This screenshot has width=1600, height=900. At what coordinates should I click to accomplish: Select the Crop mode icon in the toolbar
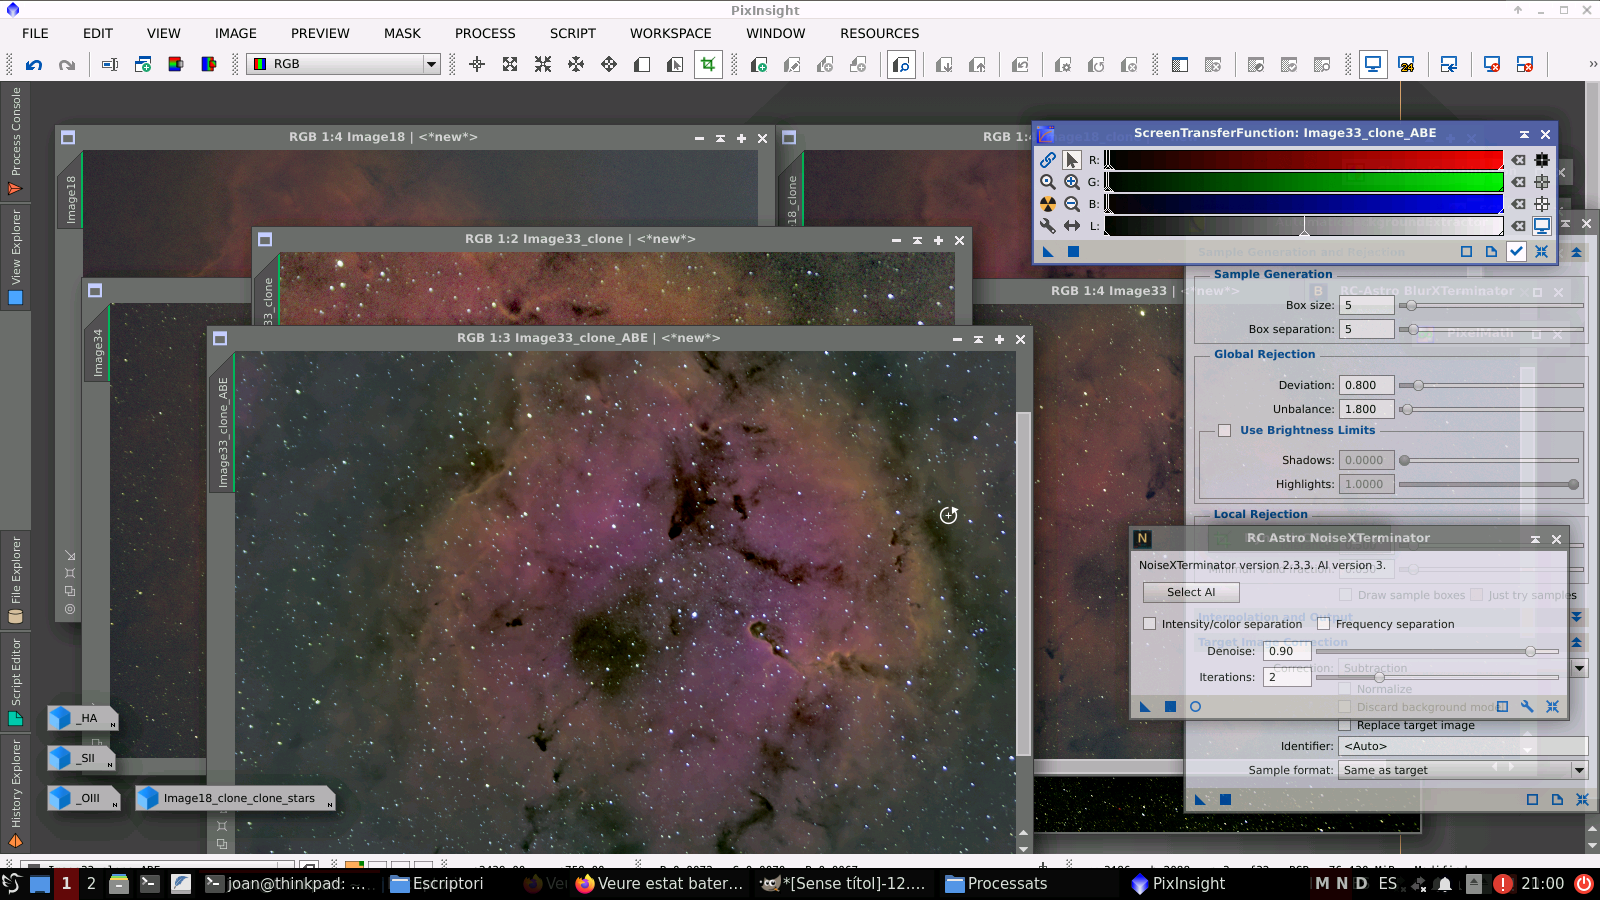tap(708, 64)
